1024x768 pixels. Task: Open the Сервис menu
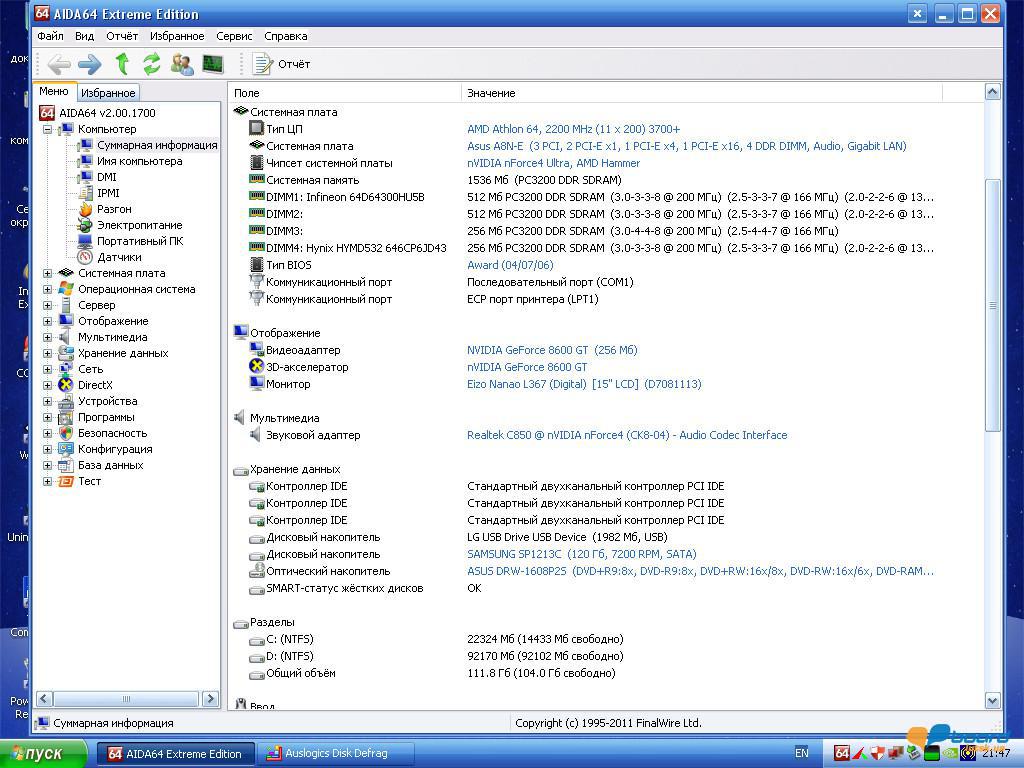pyautogui.click(x=234, y=36)
